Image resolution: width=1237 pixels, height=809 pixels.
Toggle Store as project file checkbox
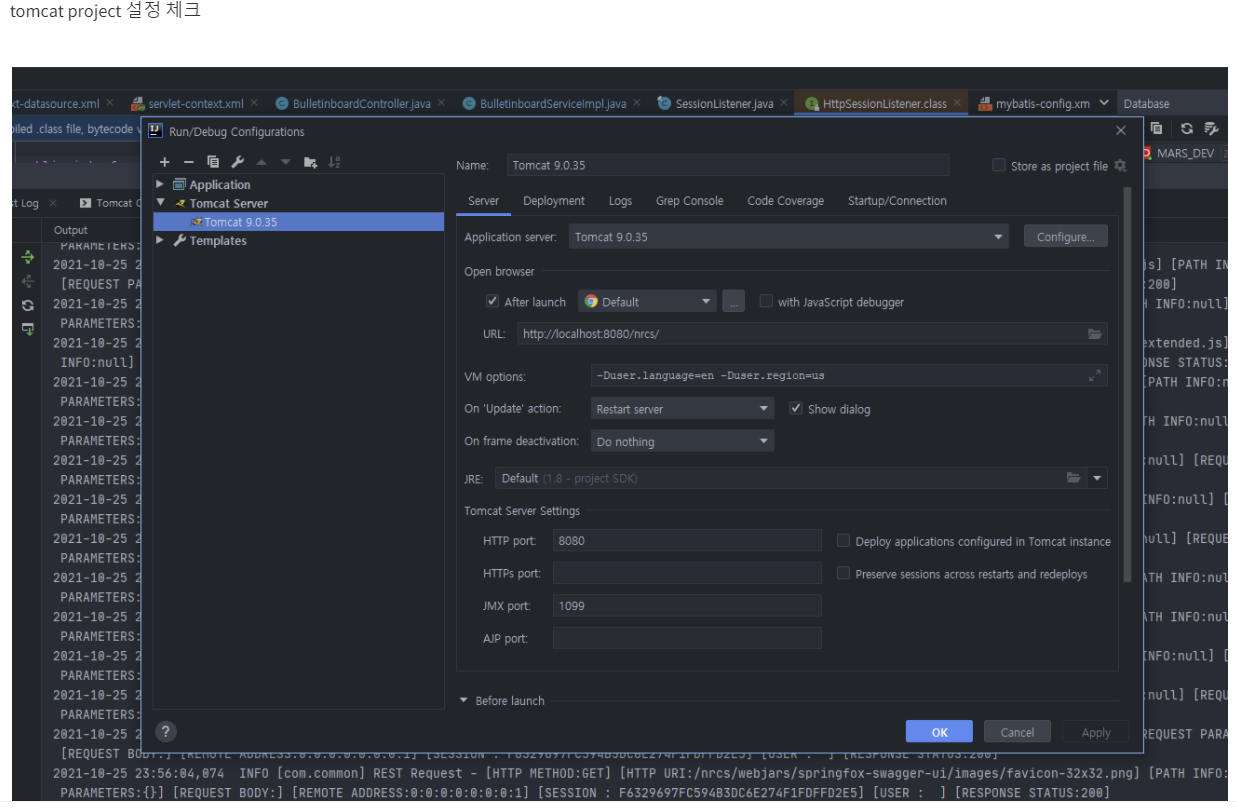click(x=998, y=165)
